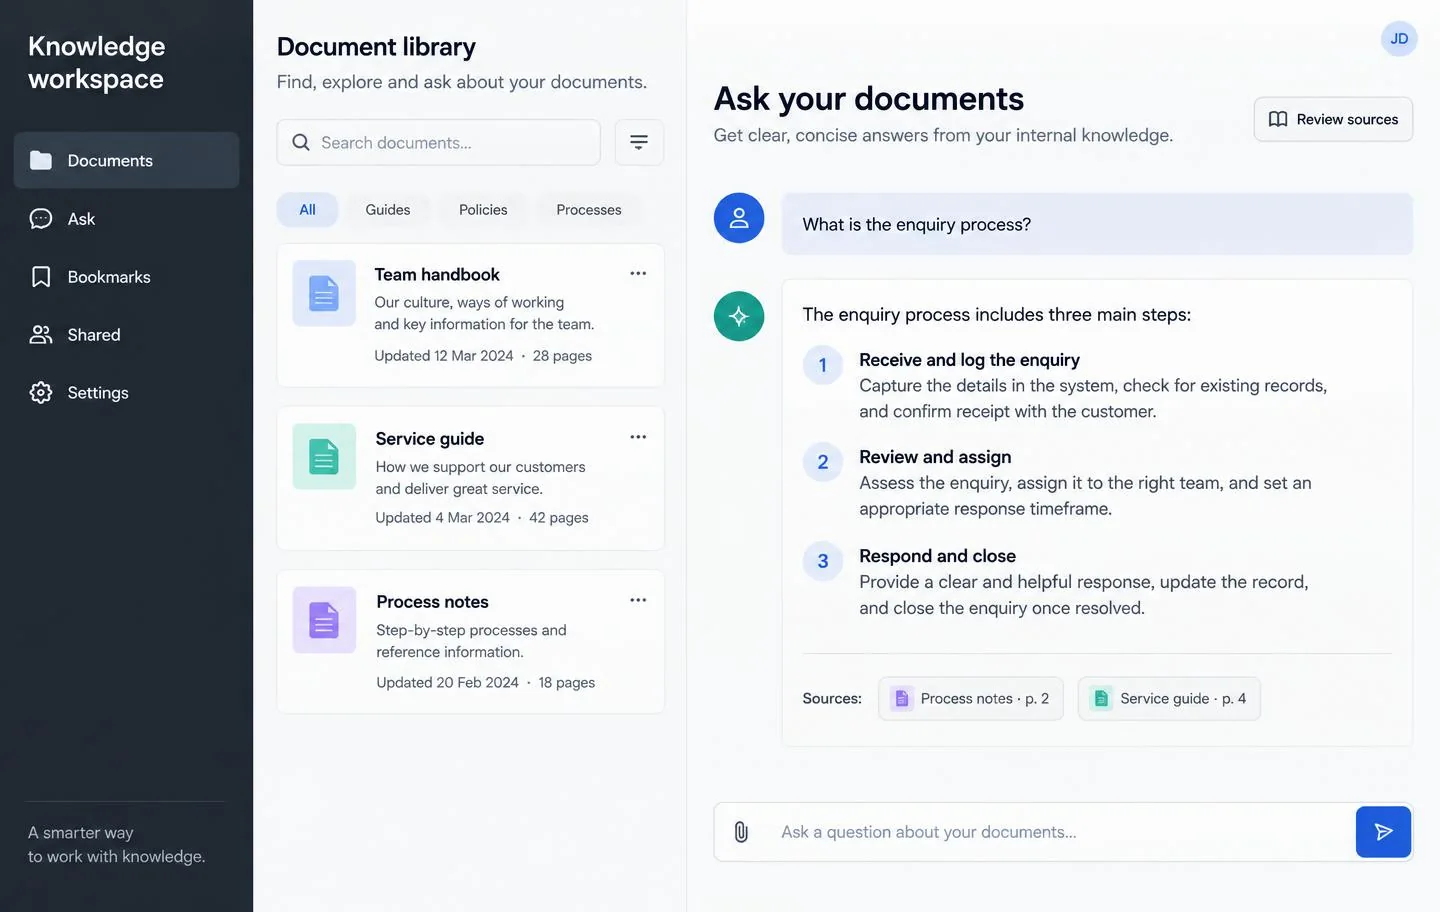Open Team handbook more options menu

click(x=638, y=273)
